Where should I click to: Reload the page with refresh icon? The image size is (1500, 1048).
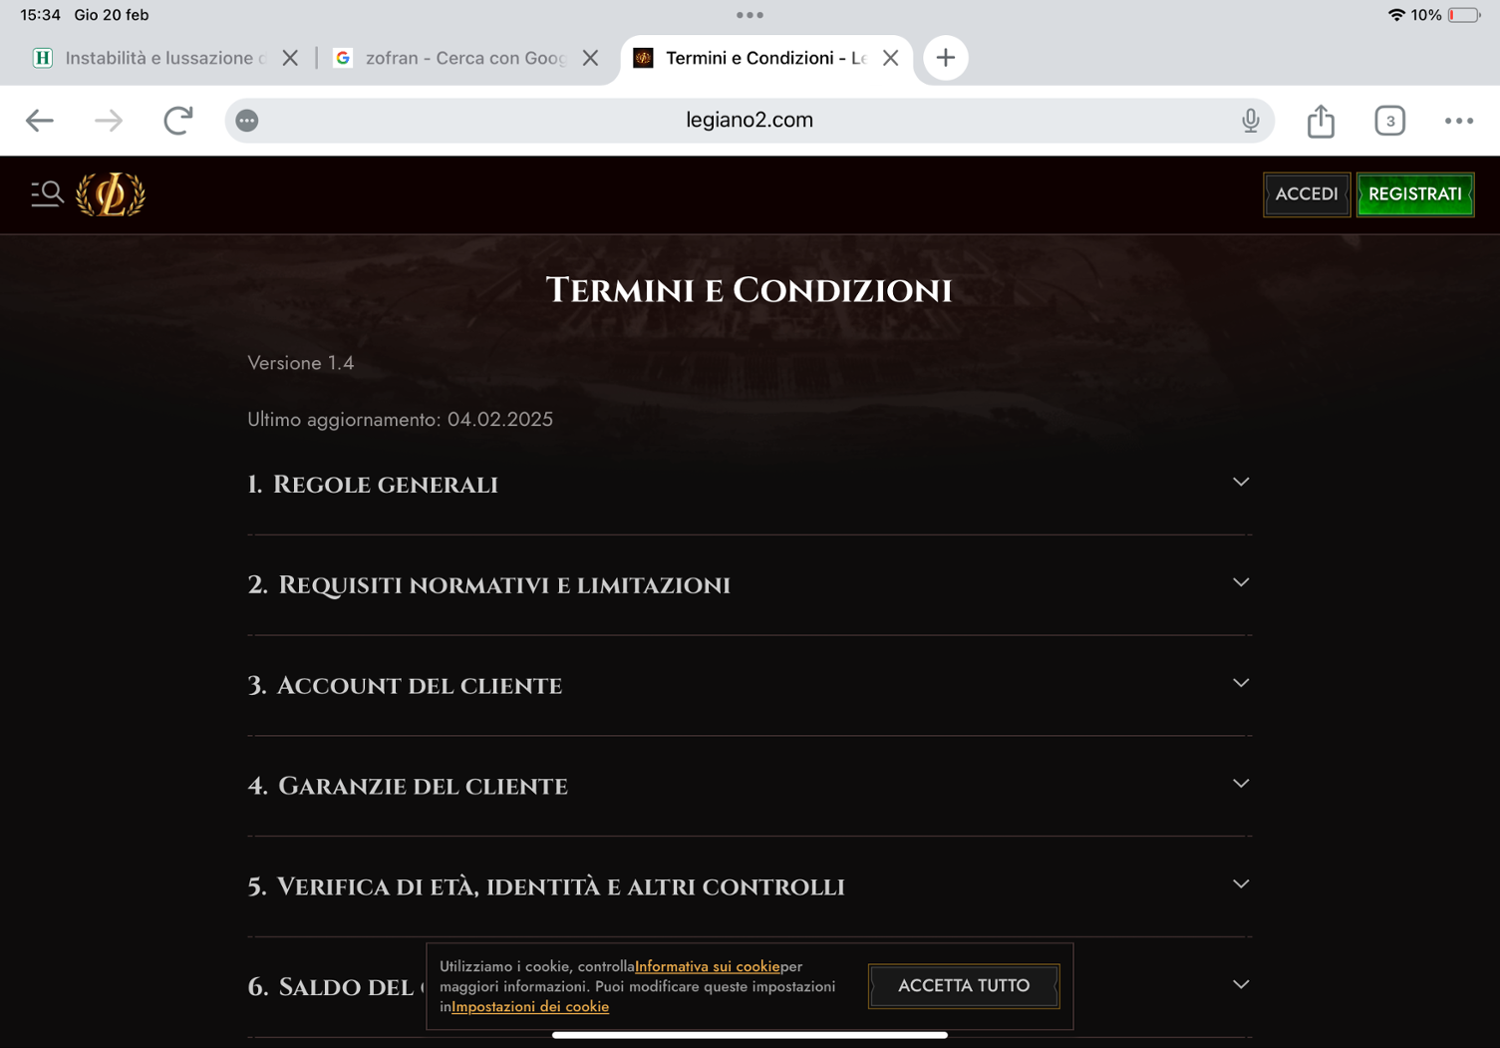(x=178, y=121)
